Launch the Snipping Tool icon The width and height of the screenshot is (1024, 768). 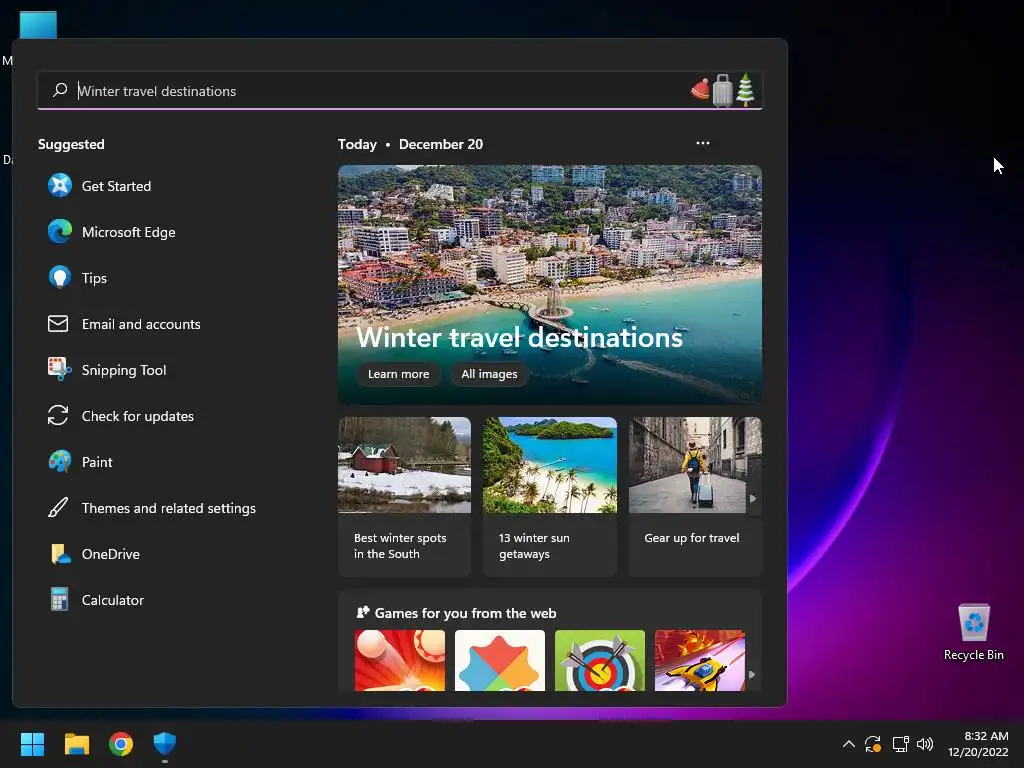59,370
